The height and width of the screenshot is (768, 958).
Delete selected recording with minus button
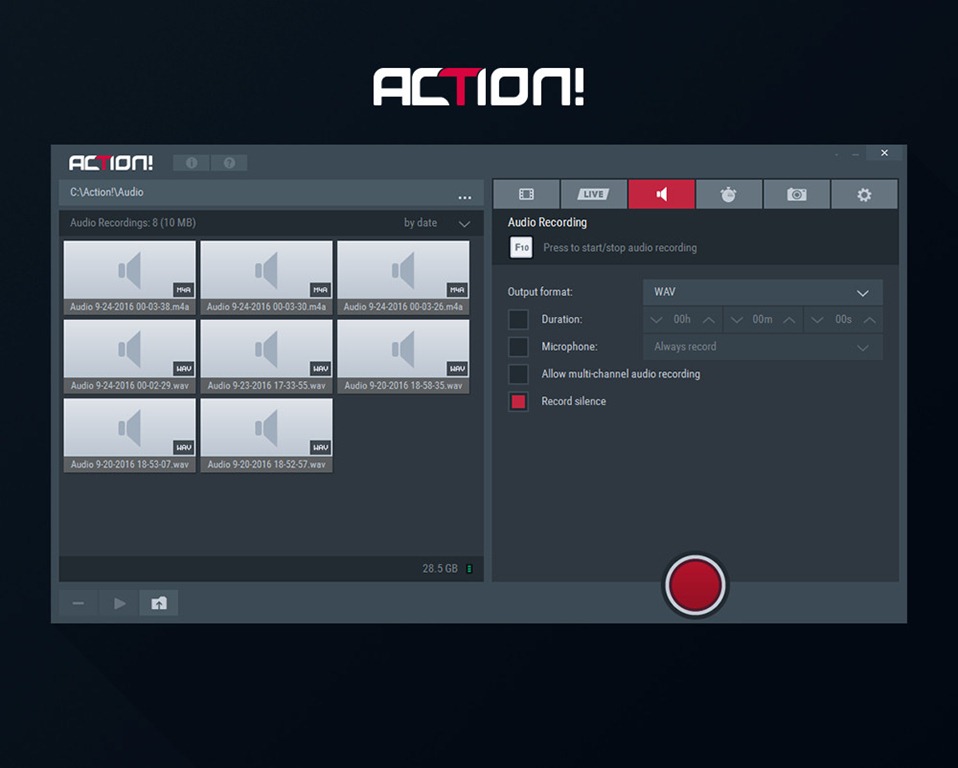[78, 603]
